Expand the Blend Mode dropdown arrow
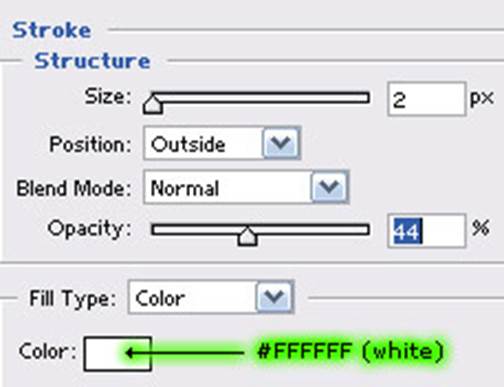504x387 pixels. (x=329, y=187)
